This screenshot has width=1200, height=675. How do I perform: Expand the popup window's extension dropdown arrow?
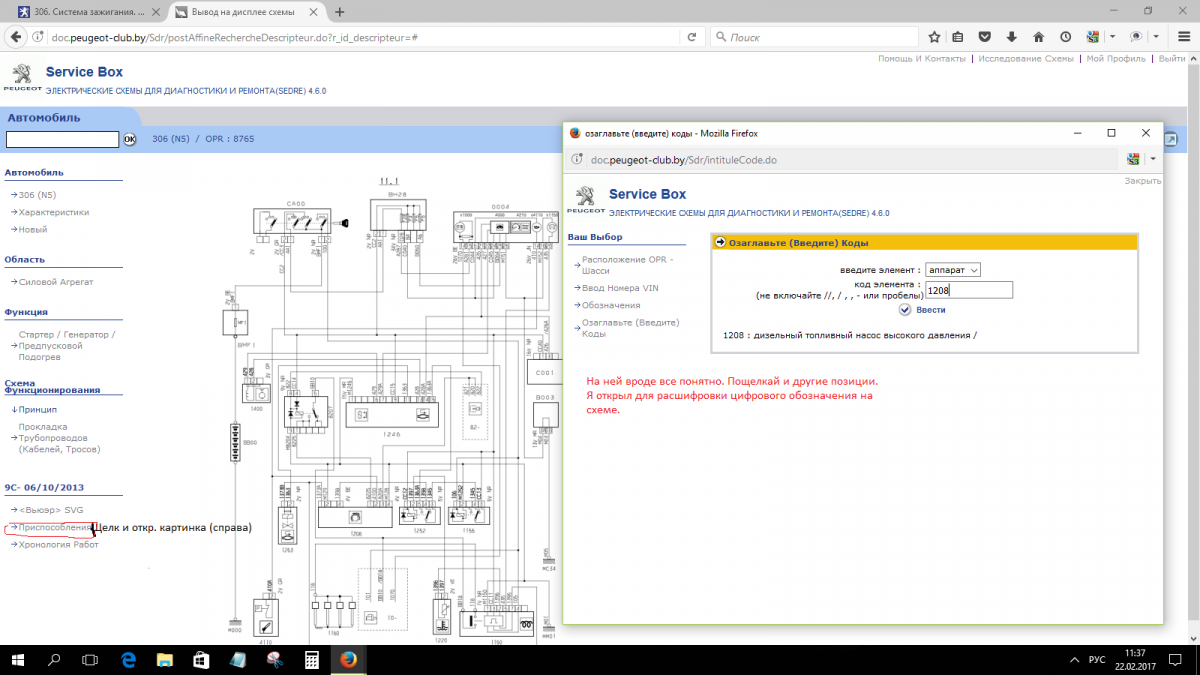click(x=1152, y=159)
